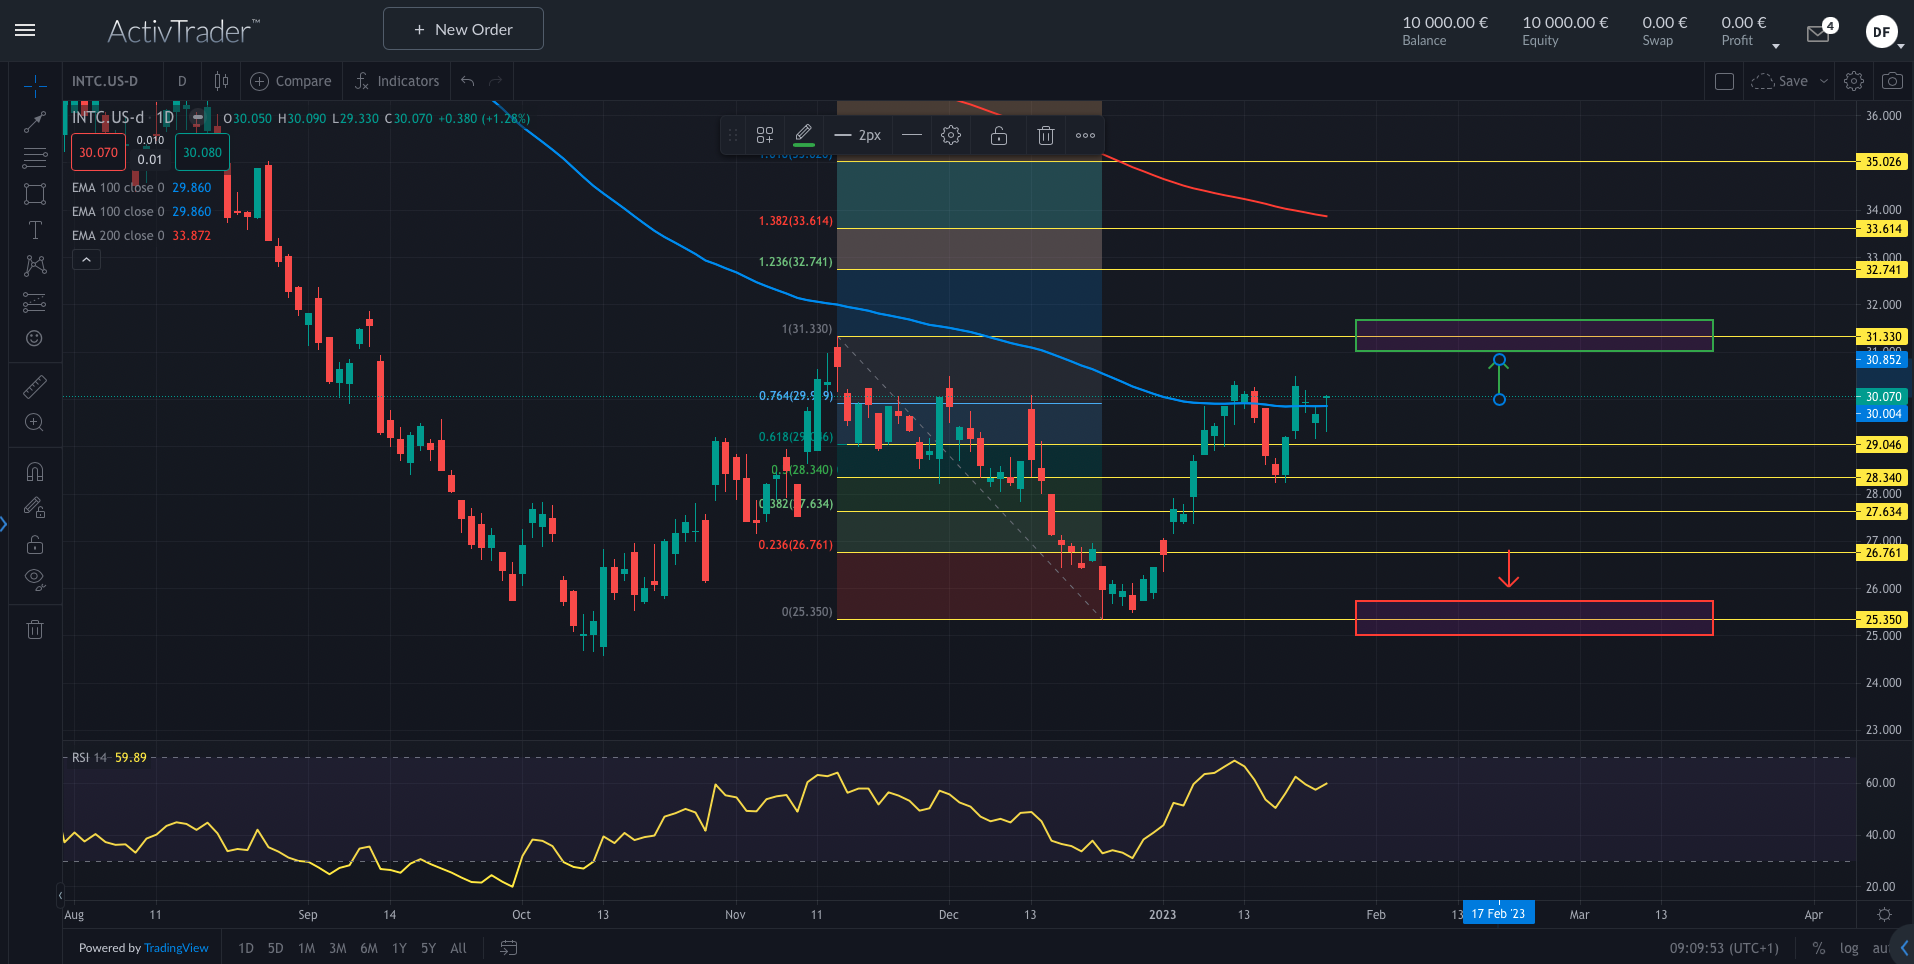The image size is (1914, 964).
Task: Select the text annotation tool
Action: click(34, 230)
